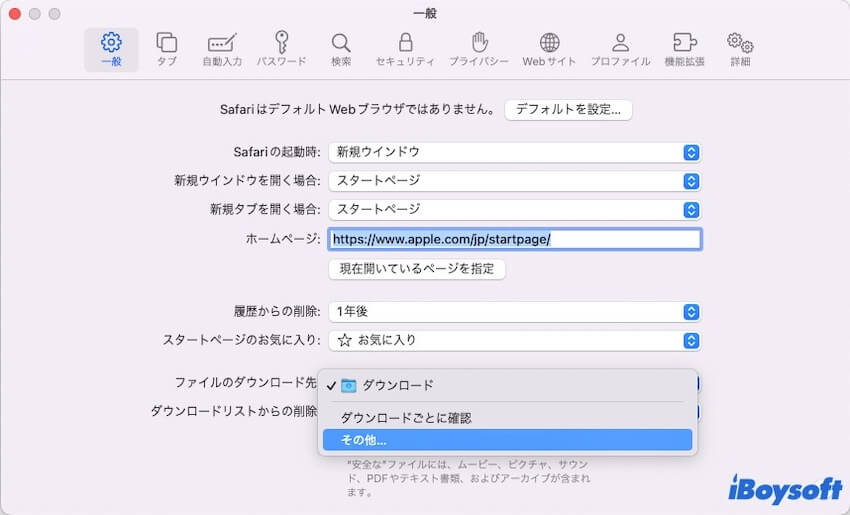The image size is (850, 515).
Task: Click the ホームページ URL field
Action: pos(514,239)
